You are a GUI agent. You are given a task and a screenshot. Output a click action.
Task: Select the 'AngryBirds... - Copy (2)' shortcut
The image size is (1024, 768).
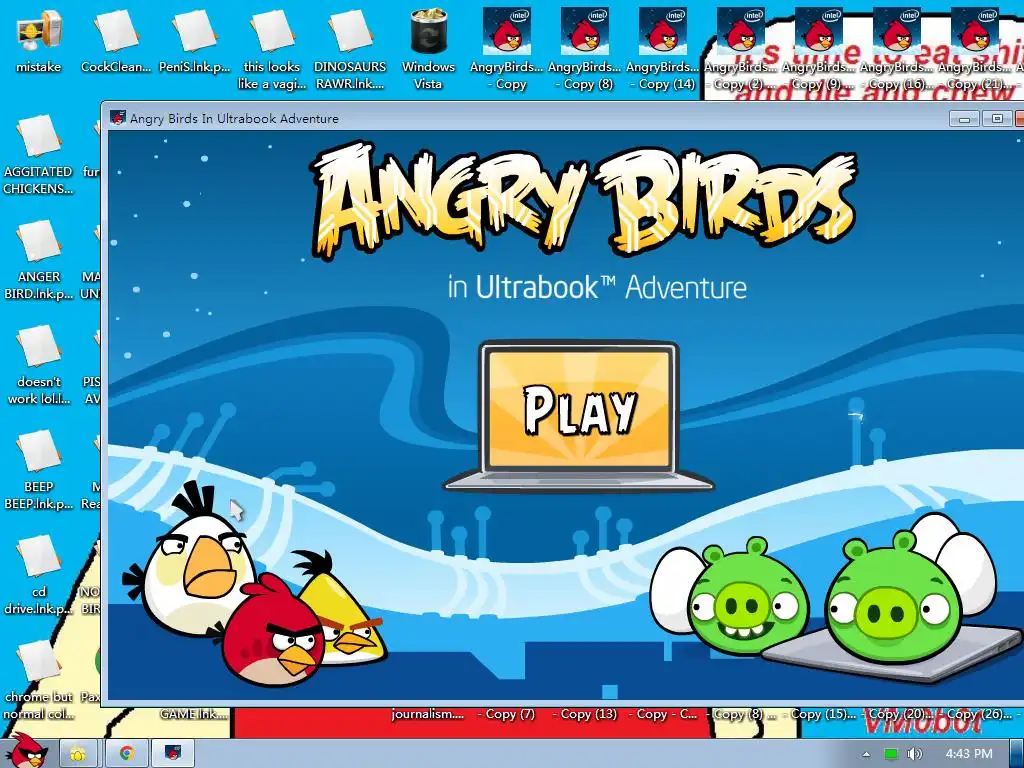coord(741,49)
